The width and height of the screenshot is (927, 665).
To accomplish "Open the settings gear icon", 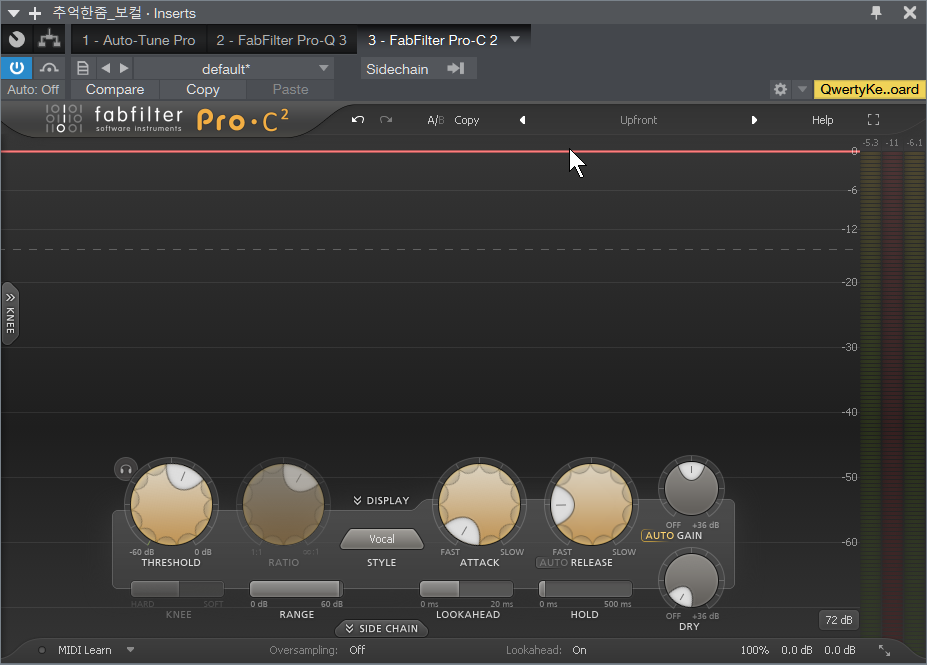I will coord(780,89).
